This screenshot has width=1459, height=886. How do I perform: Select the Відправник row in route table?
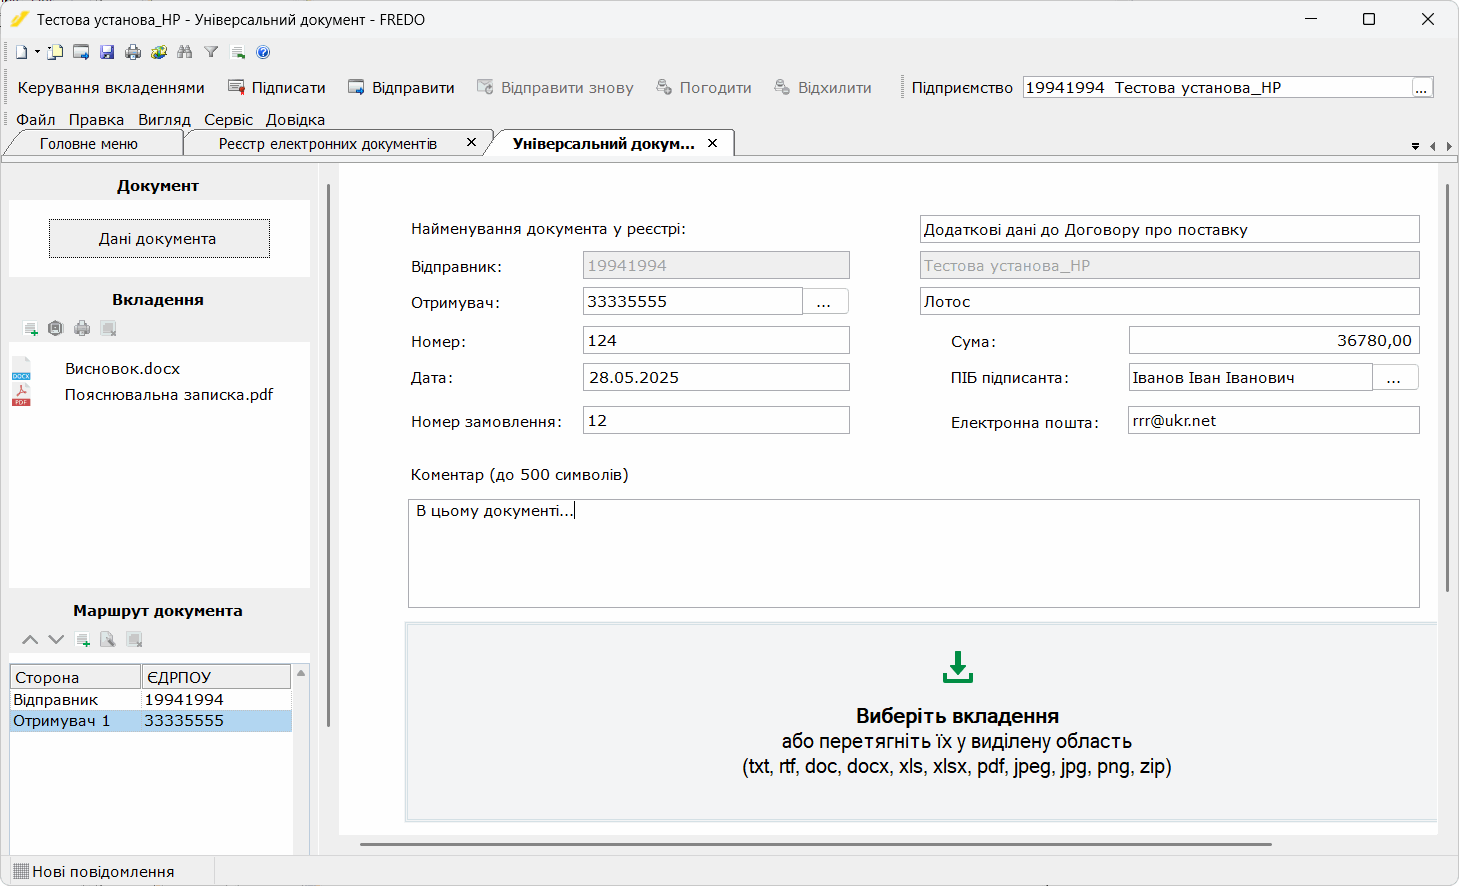pos(151,700)
